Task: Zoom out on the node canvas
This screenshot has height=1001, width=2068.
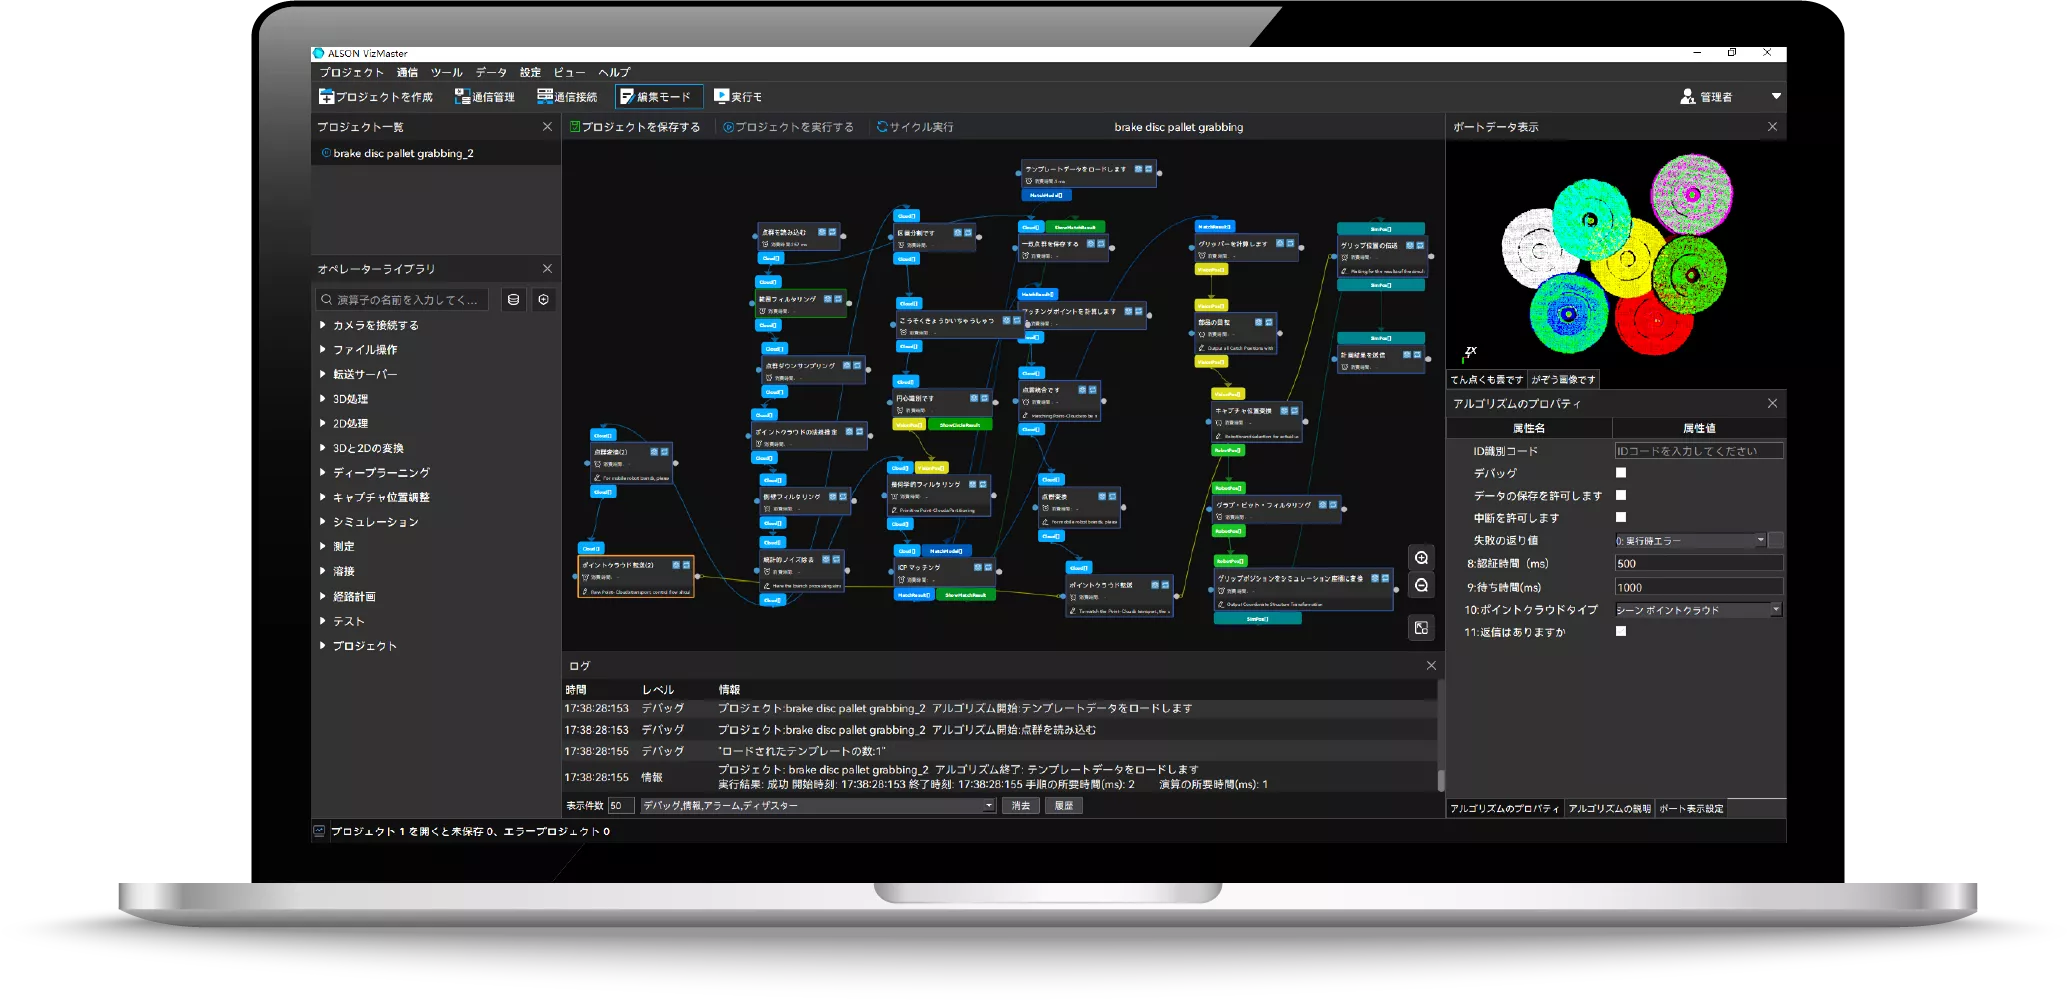Action: pyautogui.click(x=1421, y=586)
